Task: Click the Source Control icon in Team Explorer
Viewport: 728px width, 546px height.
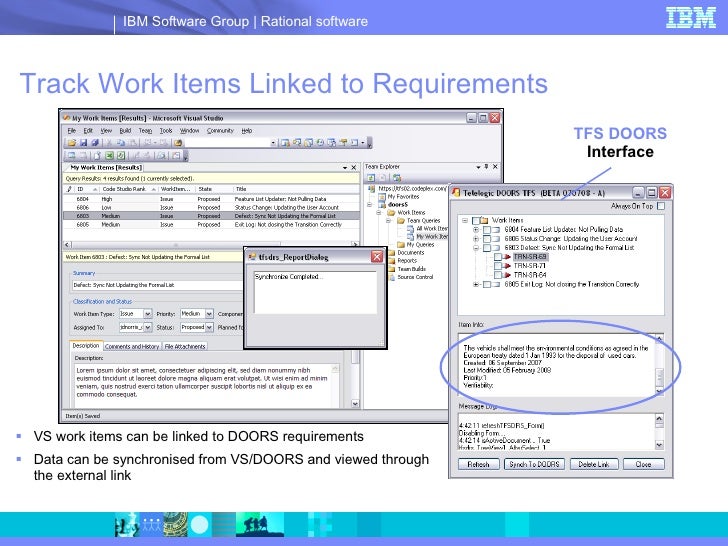Action: pos(391,277)
